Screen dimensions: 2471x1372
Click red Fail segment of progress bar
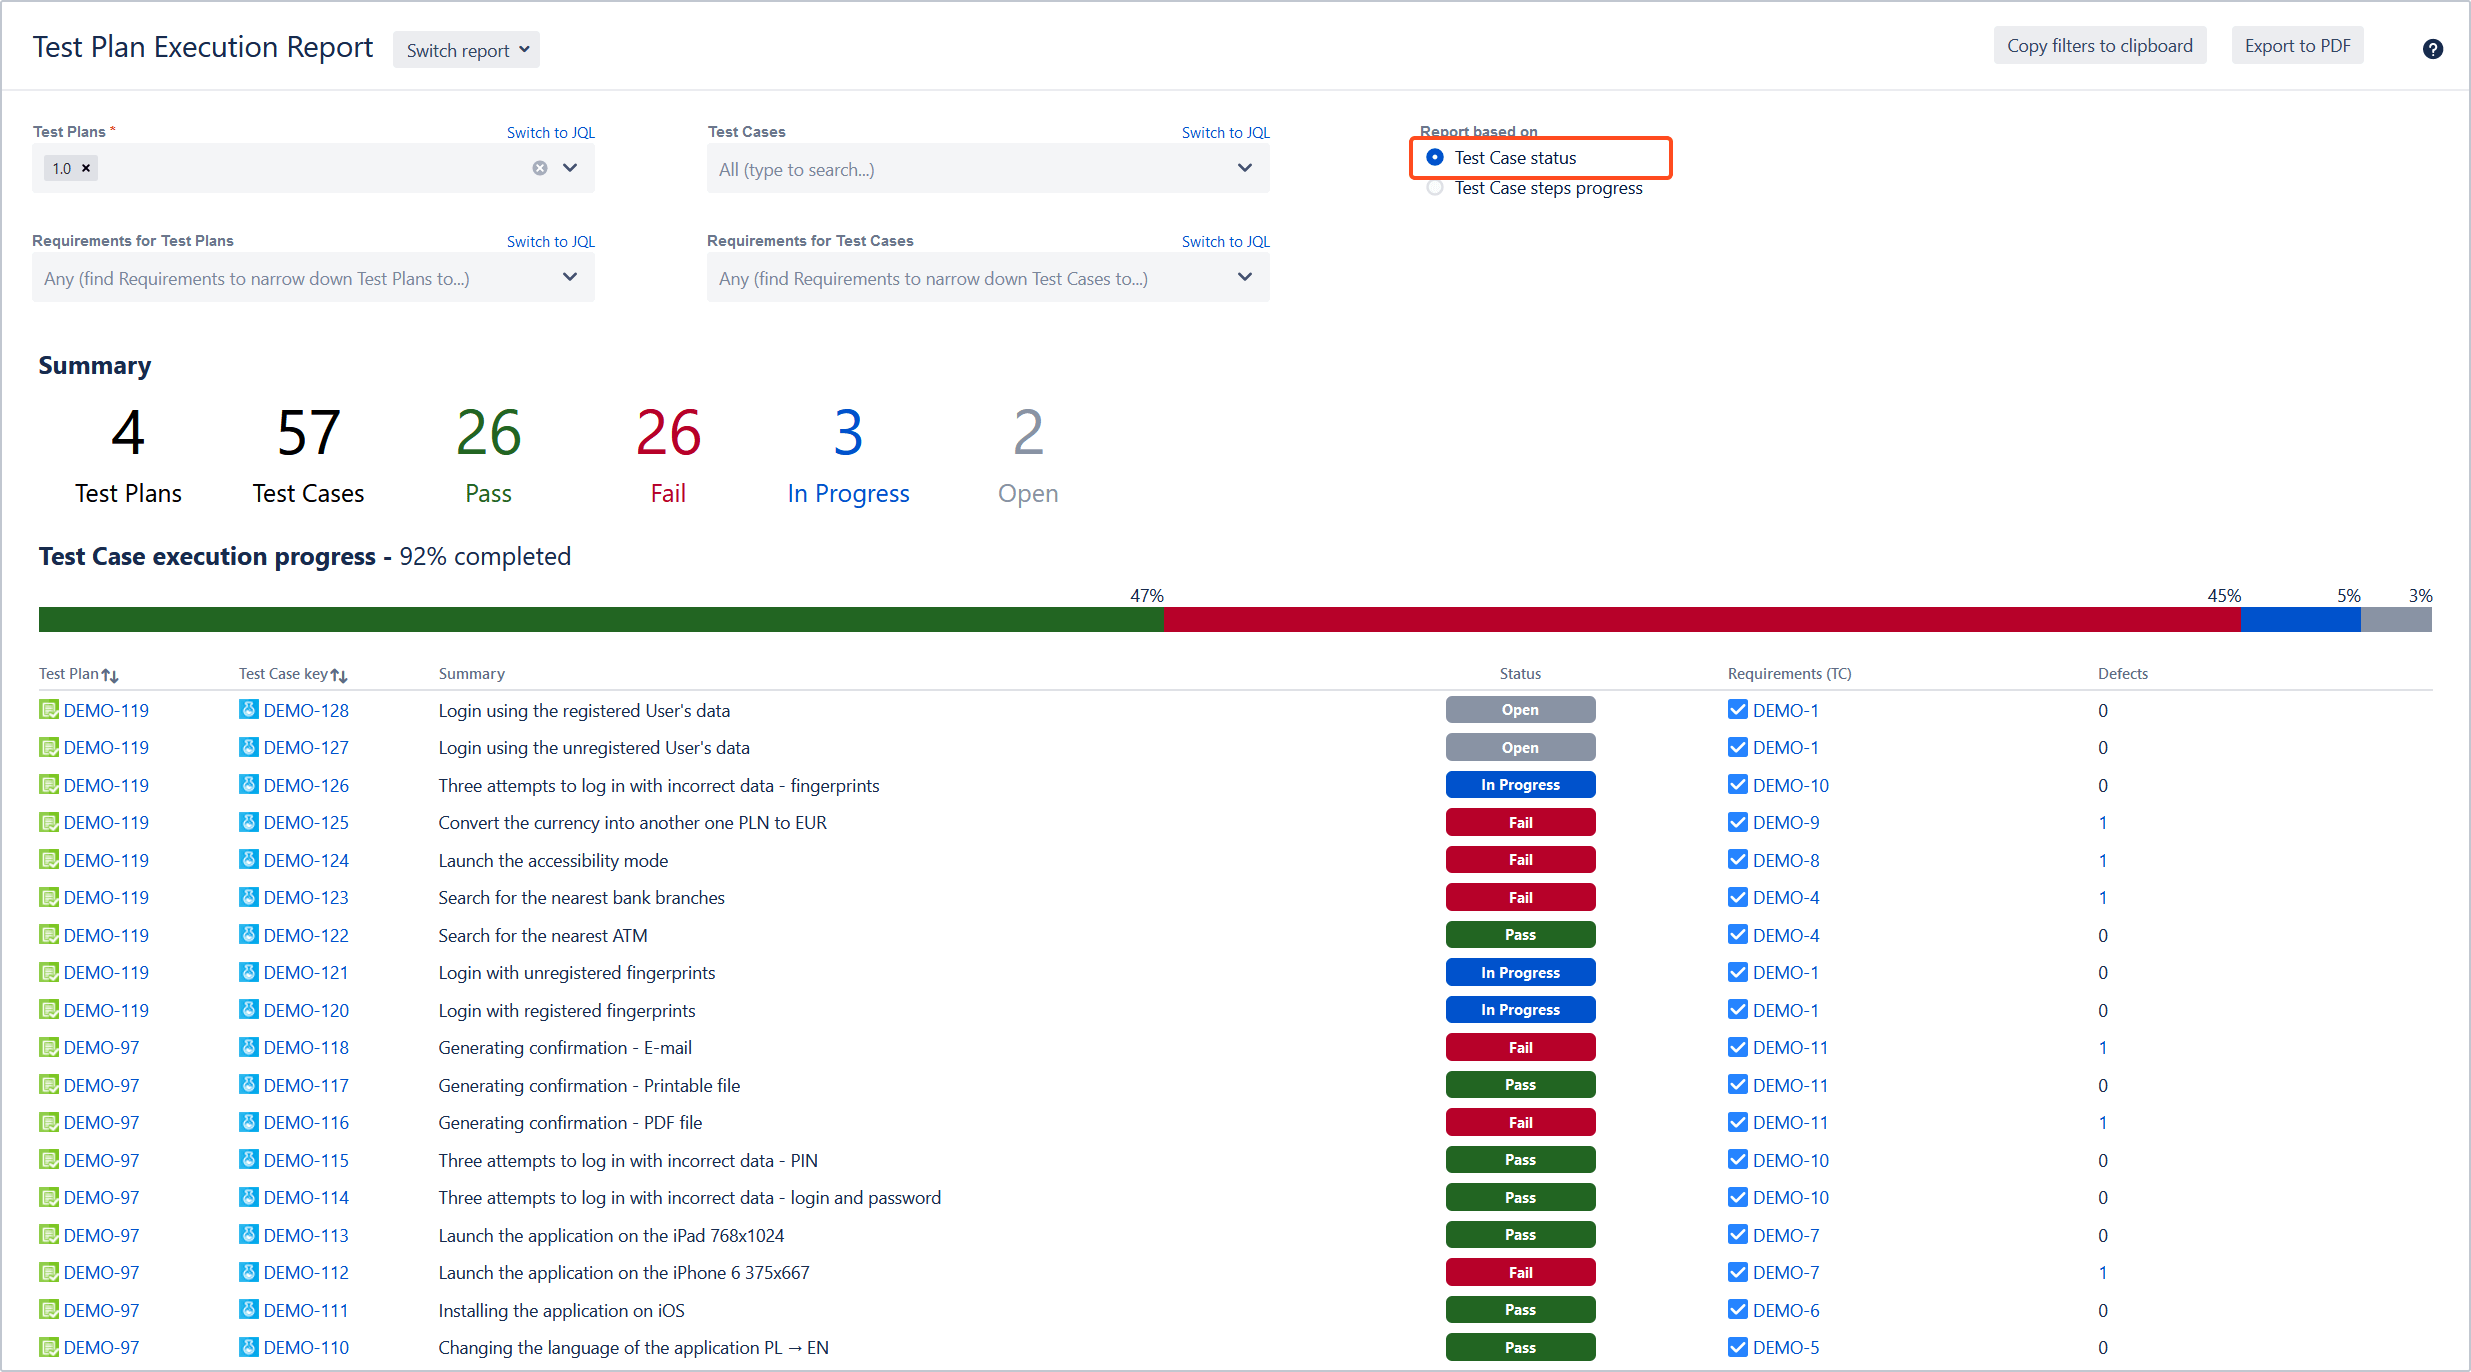tap(1700, 620)
